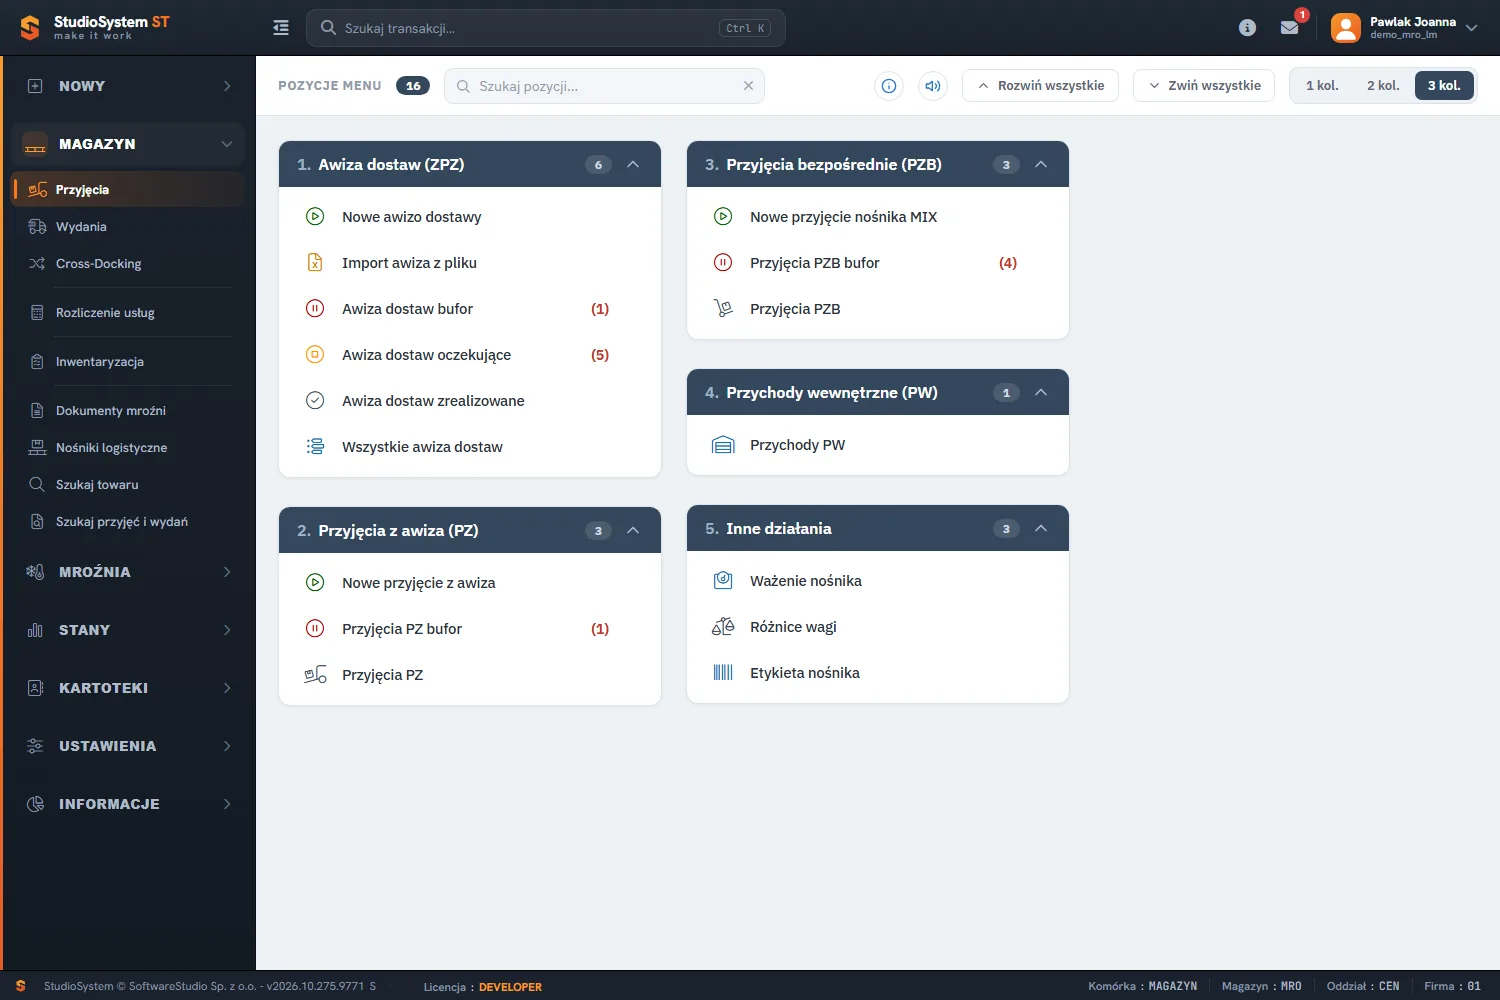The image size is (1500, 1000).
Task: Click the hand truck icon for Przyjęcia PZB
Action: 723,309
